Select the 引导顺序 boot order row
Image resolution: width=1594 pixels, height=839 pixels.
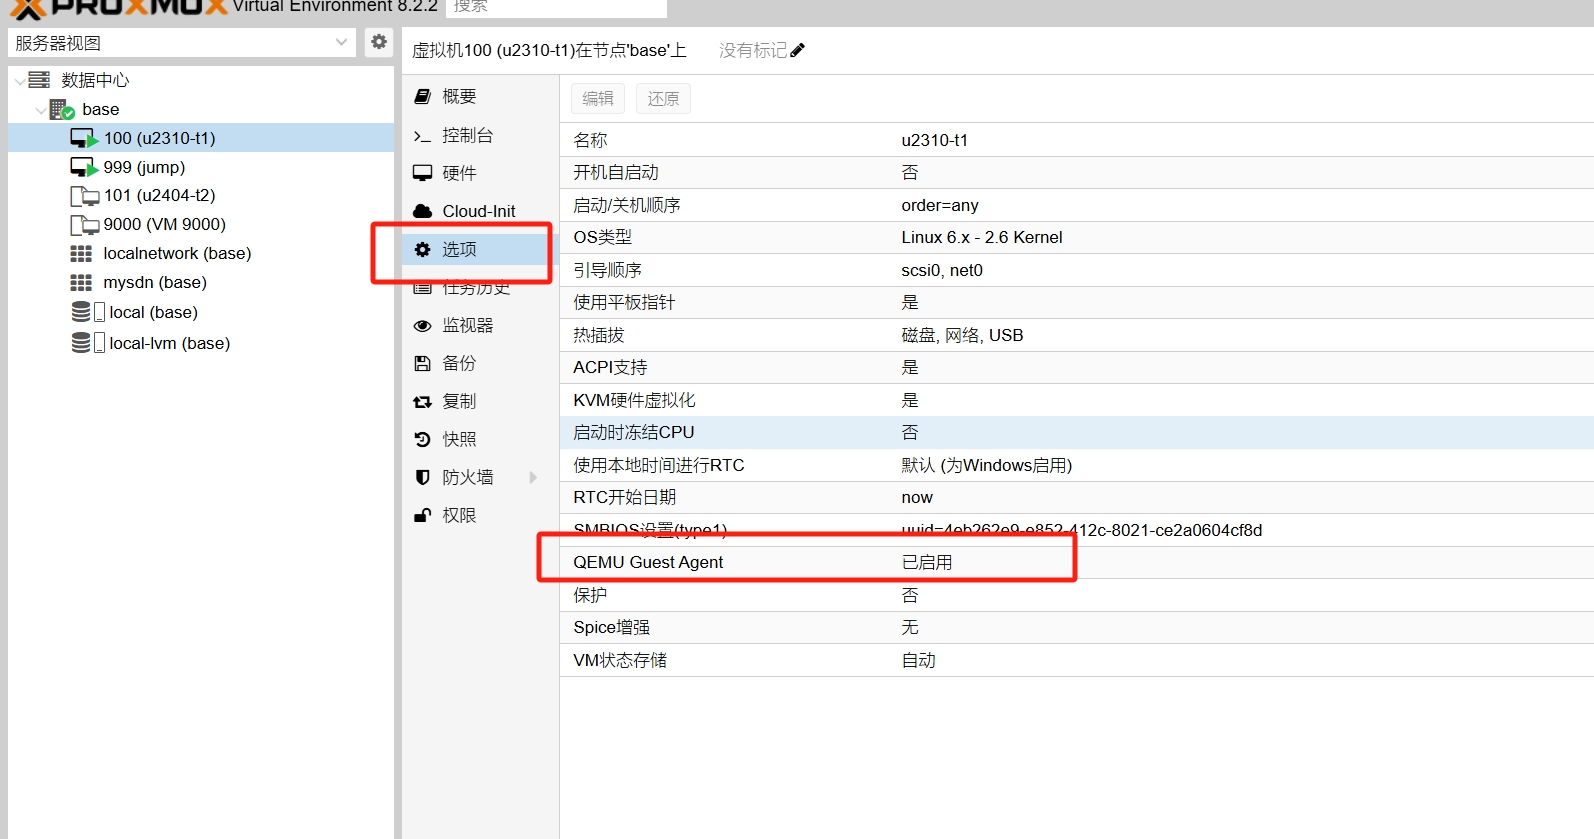coord(1077,270)
